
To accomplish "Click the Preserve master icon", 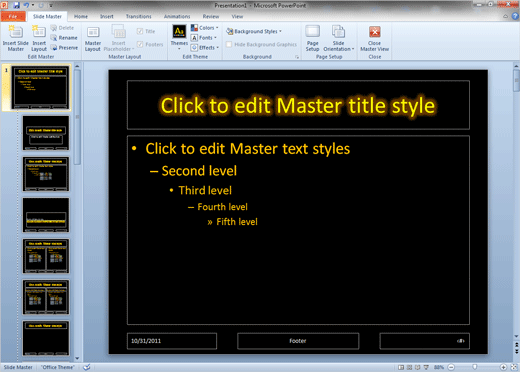I will (54, 48).
